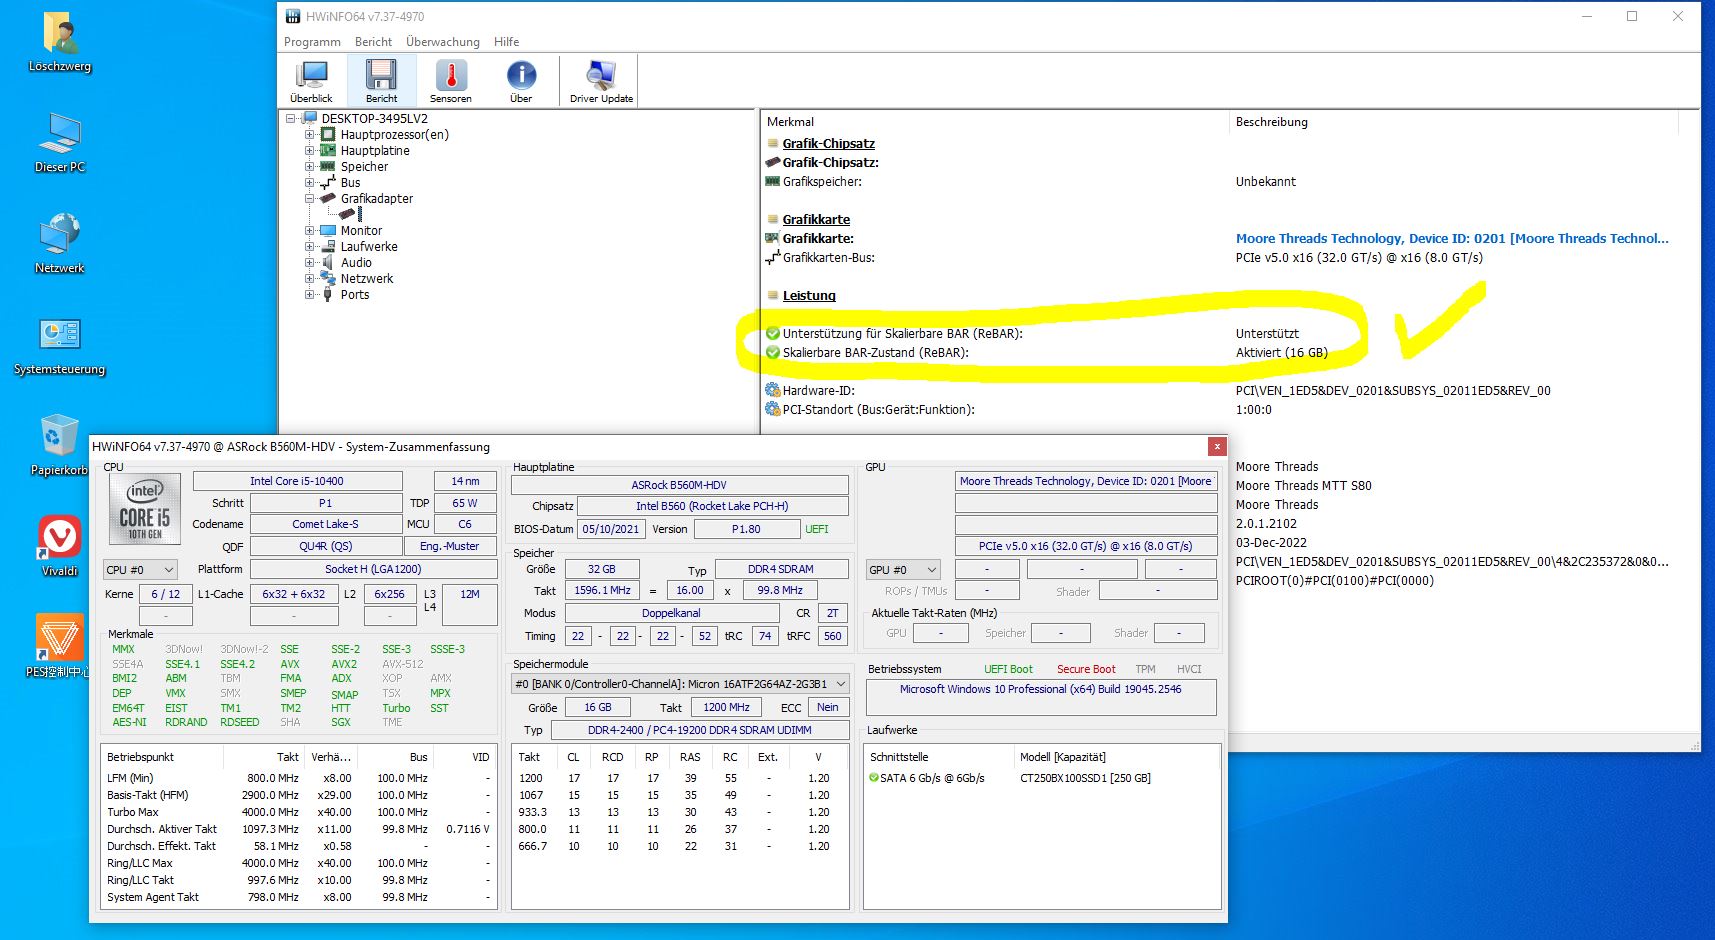Viewport: 1715px width, 940px height.
Task: Click the Intel Core i5 logo badge
Action: (x=145, y=510)
